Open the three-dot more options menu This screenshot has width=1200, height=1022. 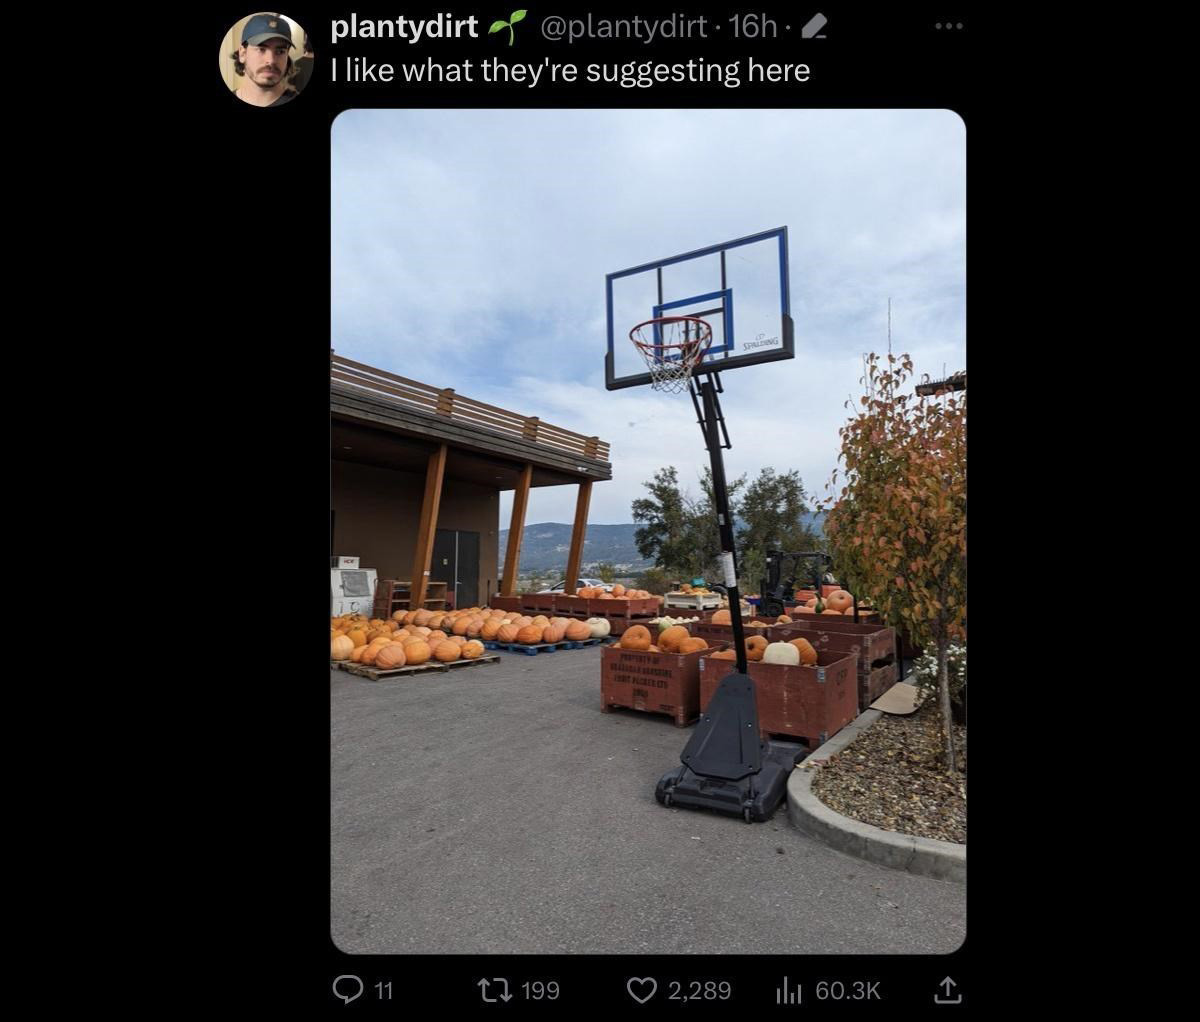coord(947,27)
